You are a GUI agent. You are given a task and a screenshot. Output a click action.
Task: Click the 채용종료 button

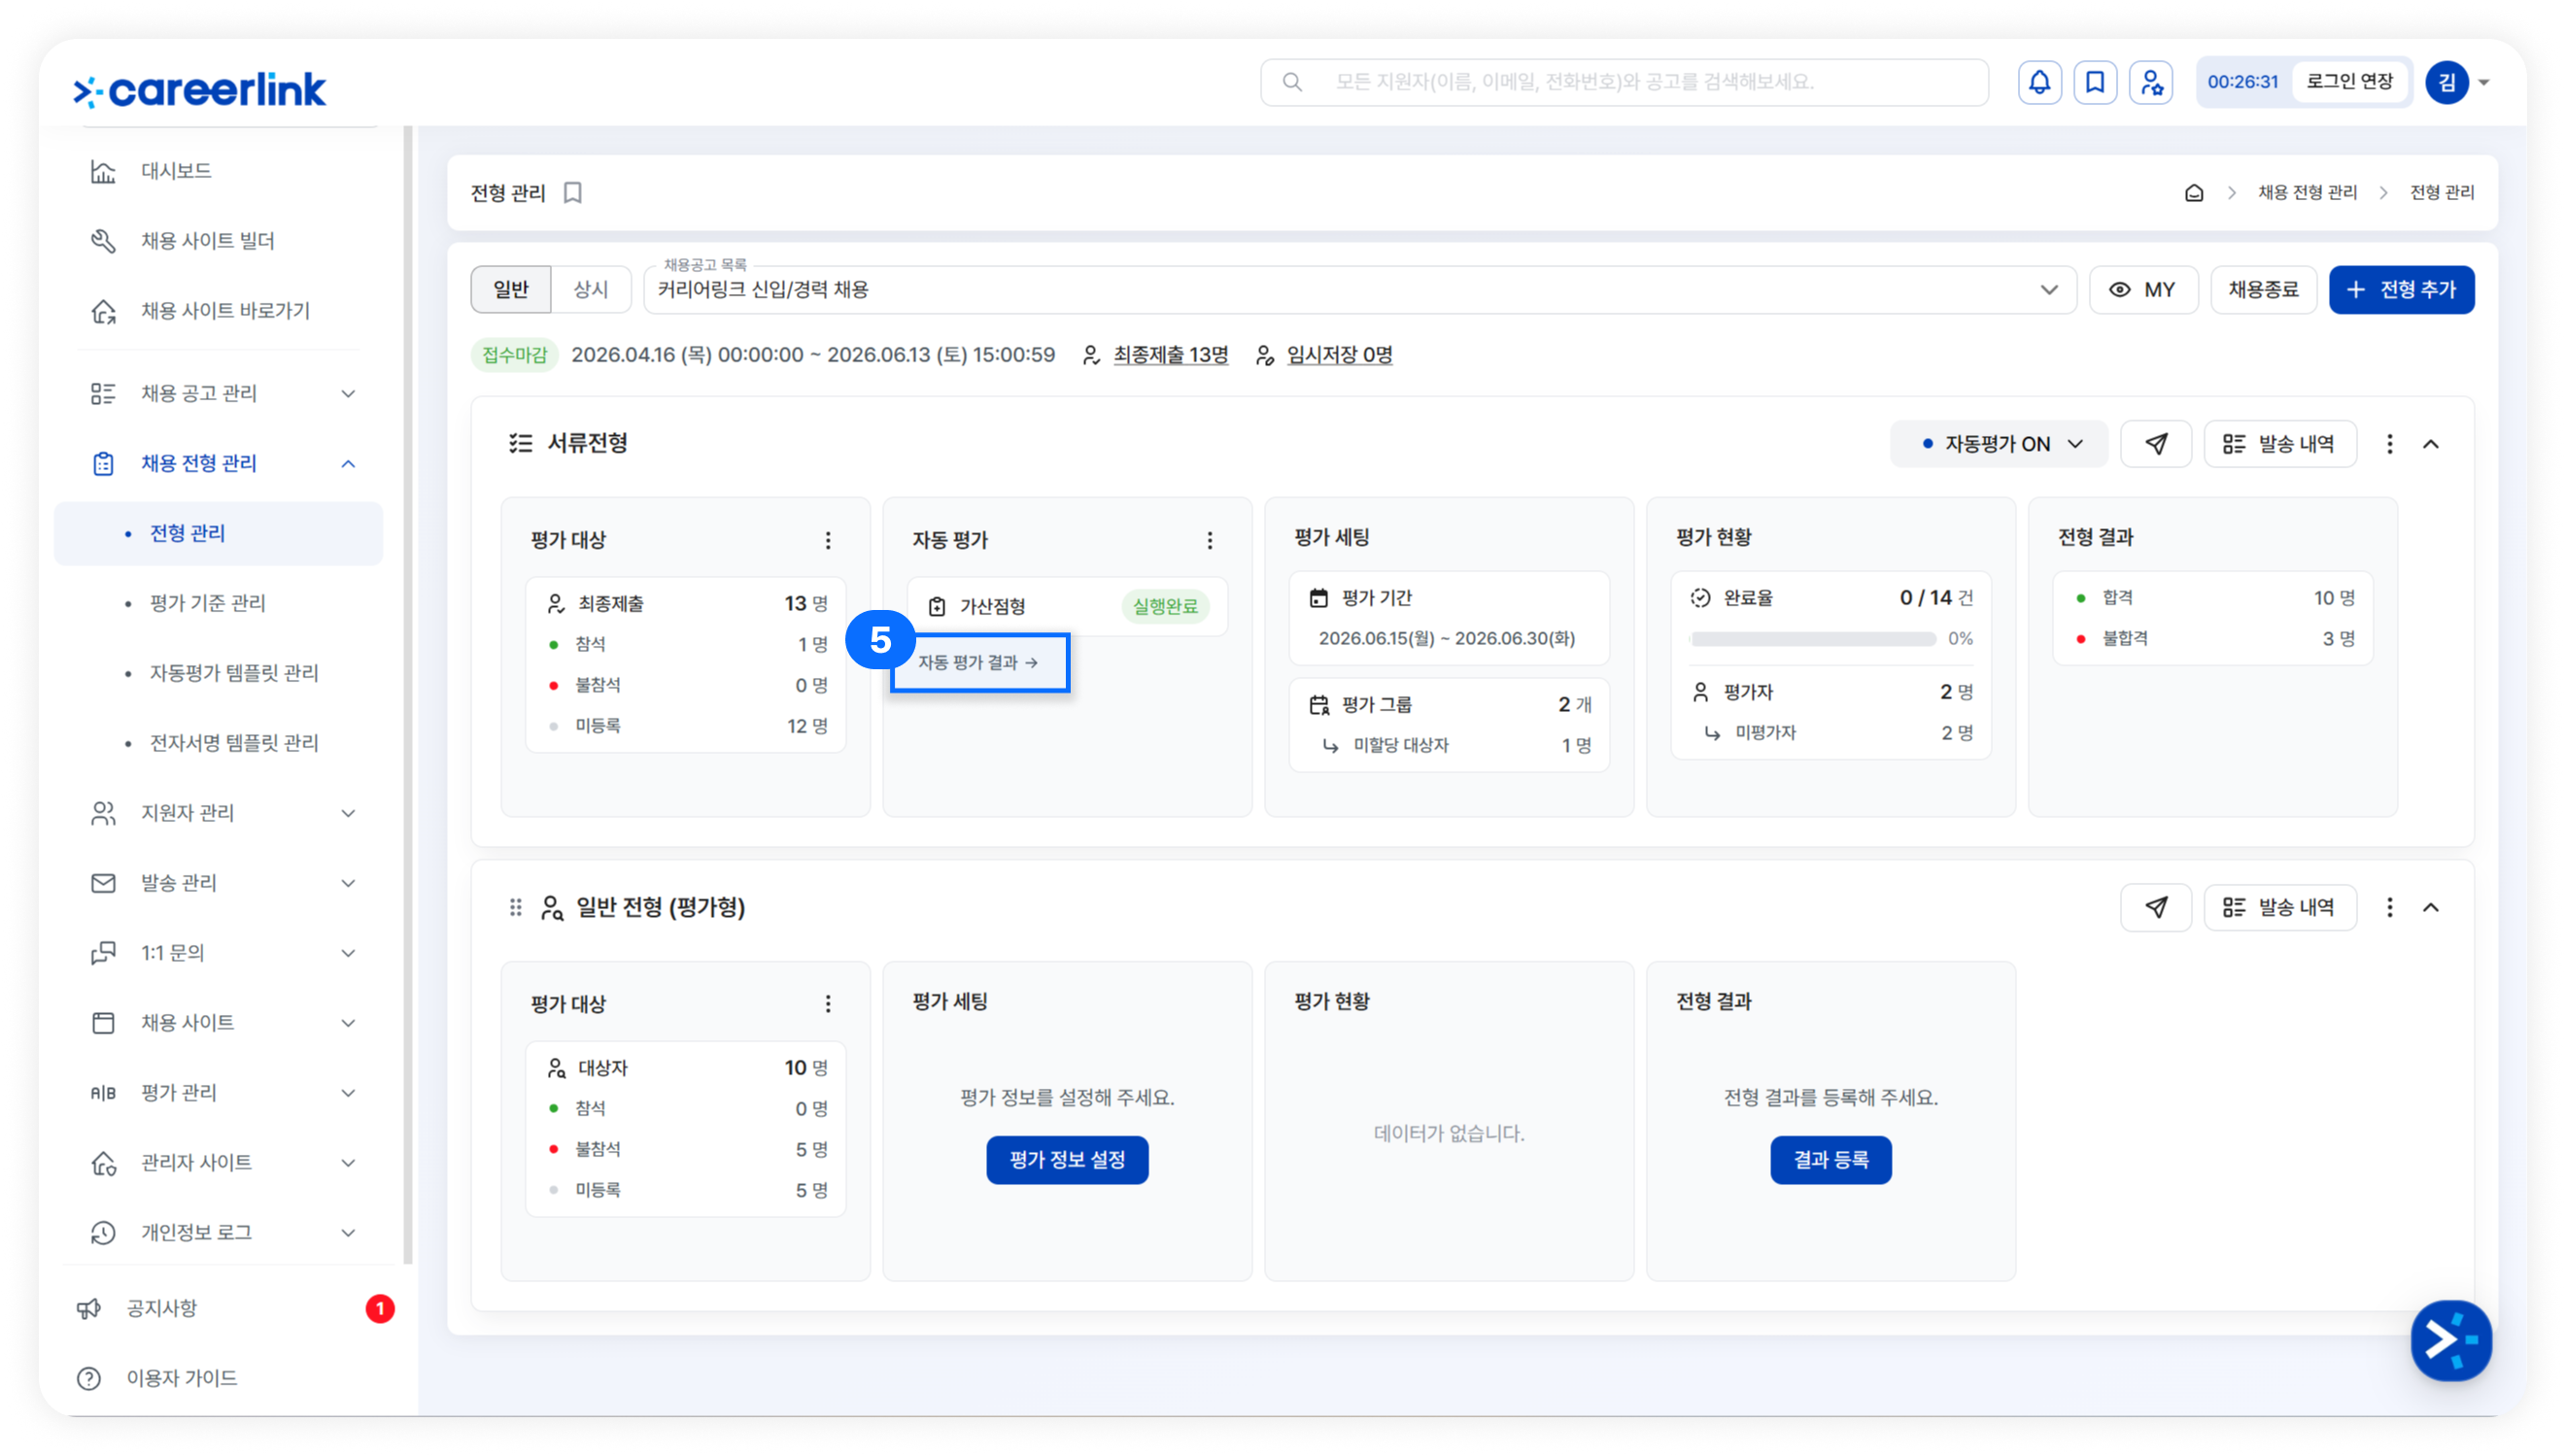2263,290
